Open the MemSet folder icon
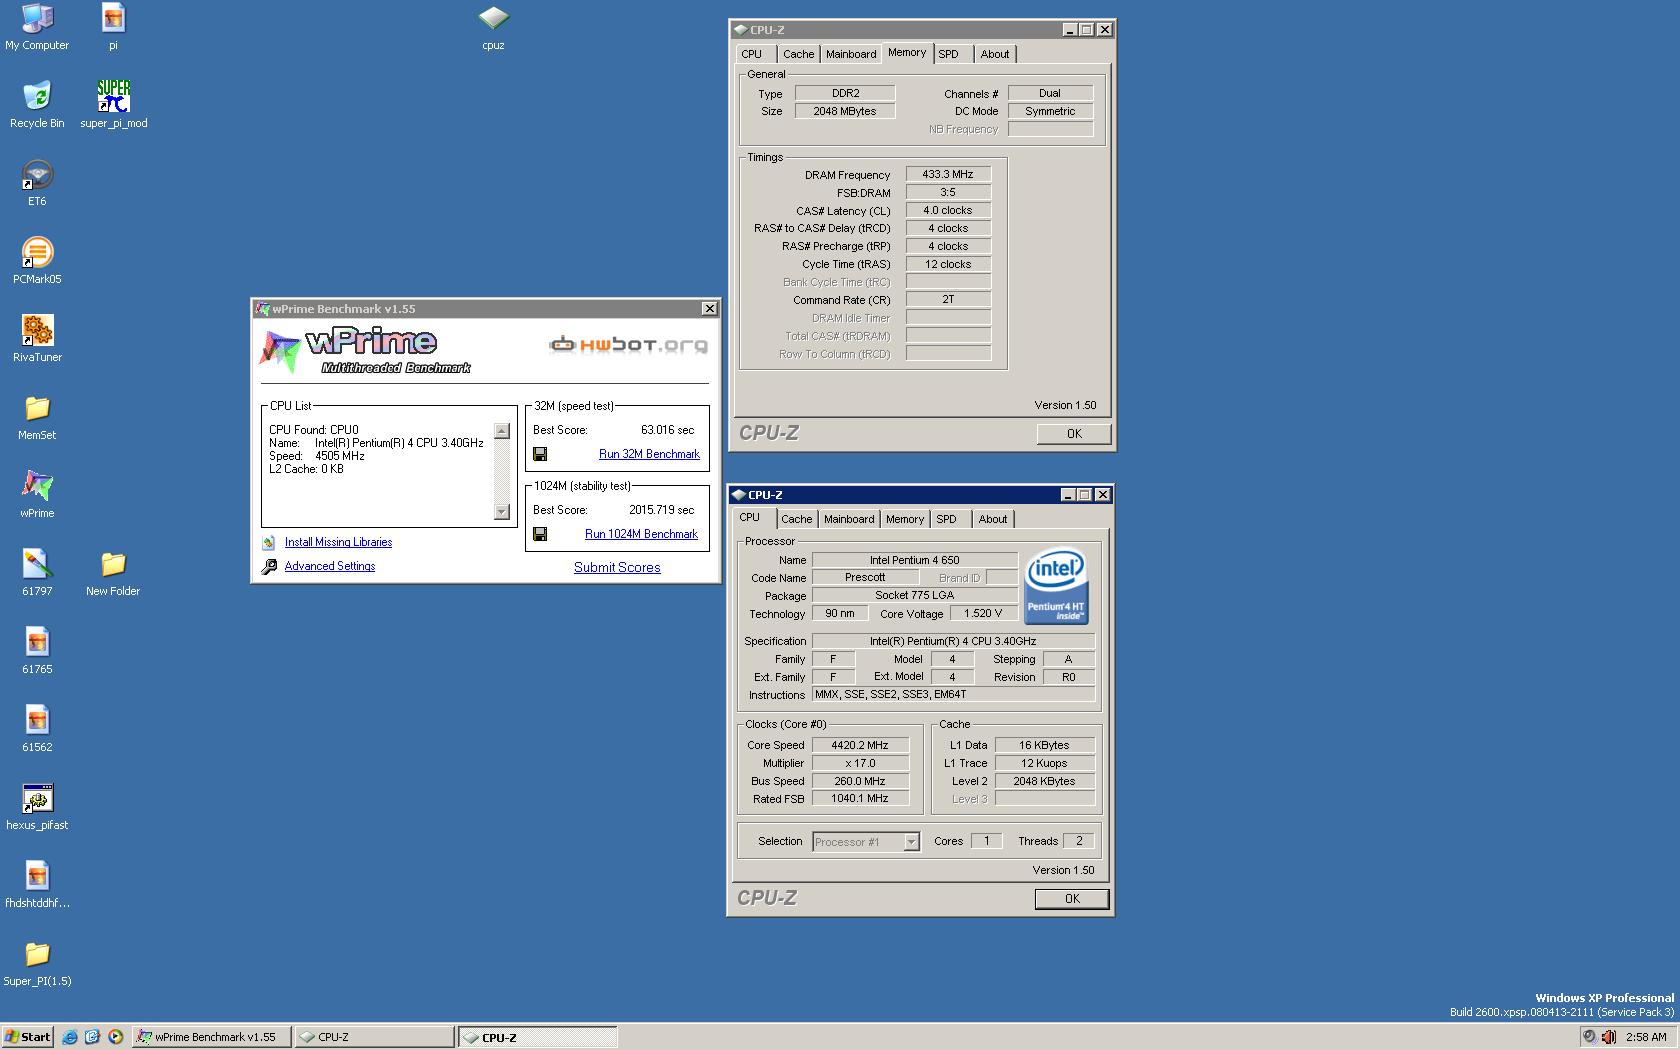This screenshot has width=1680, height=1050. [x=37, y=416]
